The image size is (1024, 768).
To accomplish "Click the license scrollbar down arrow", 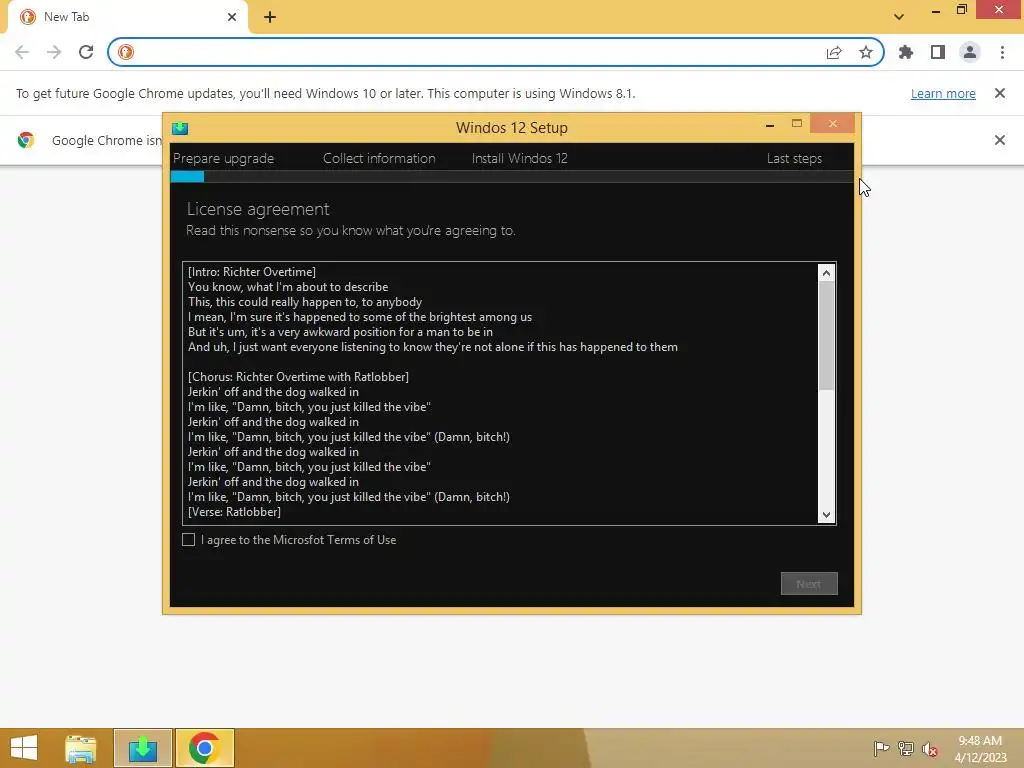I will tap(827, 515).
